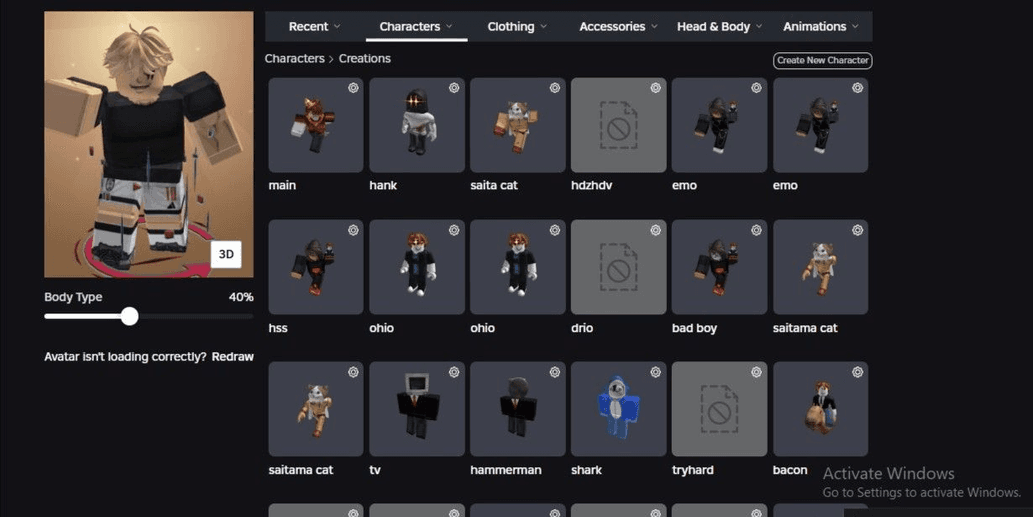The height and width of the screenshot is (517, 1033).
Task: Open settings gear on the main character
Action: [353, 88]
